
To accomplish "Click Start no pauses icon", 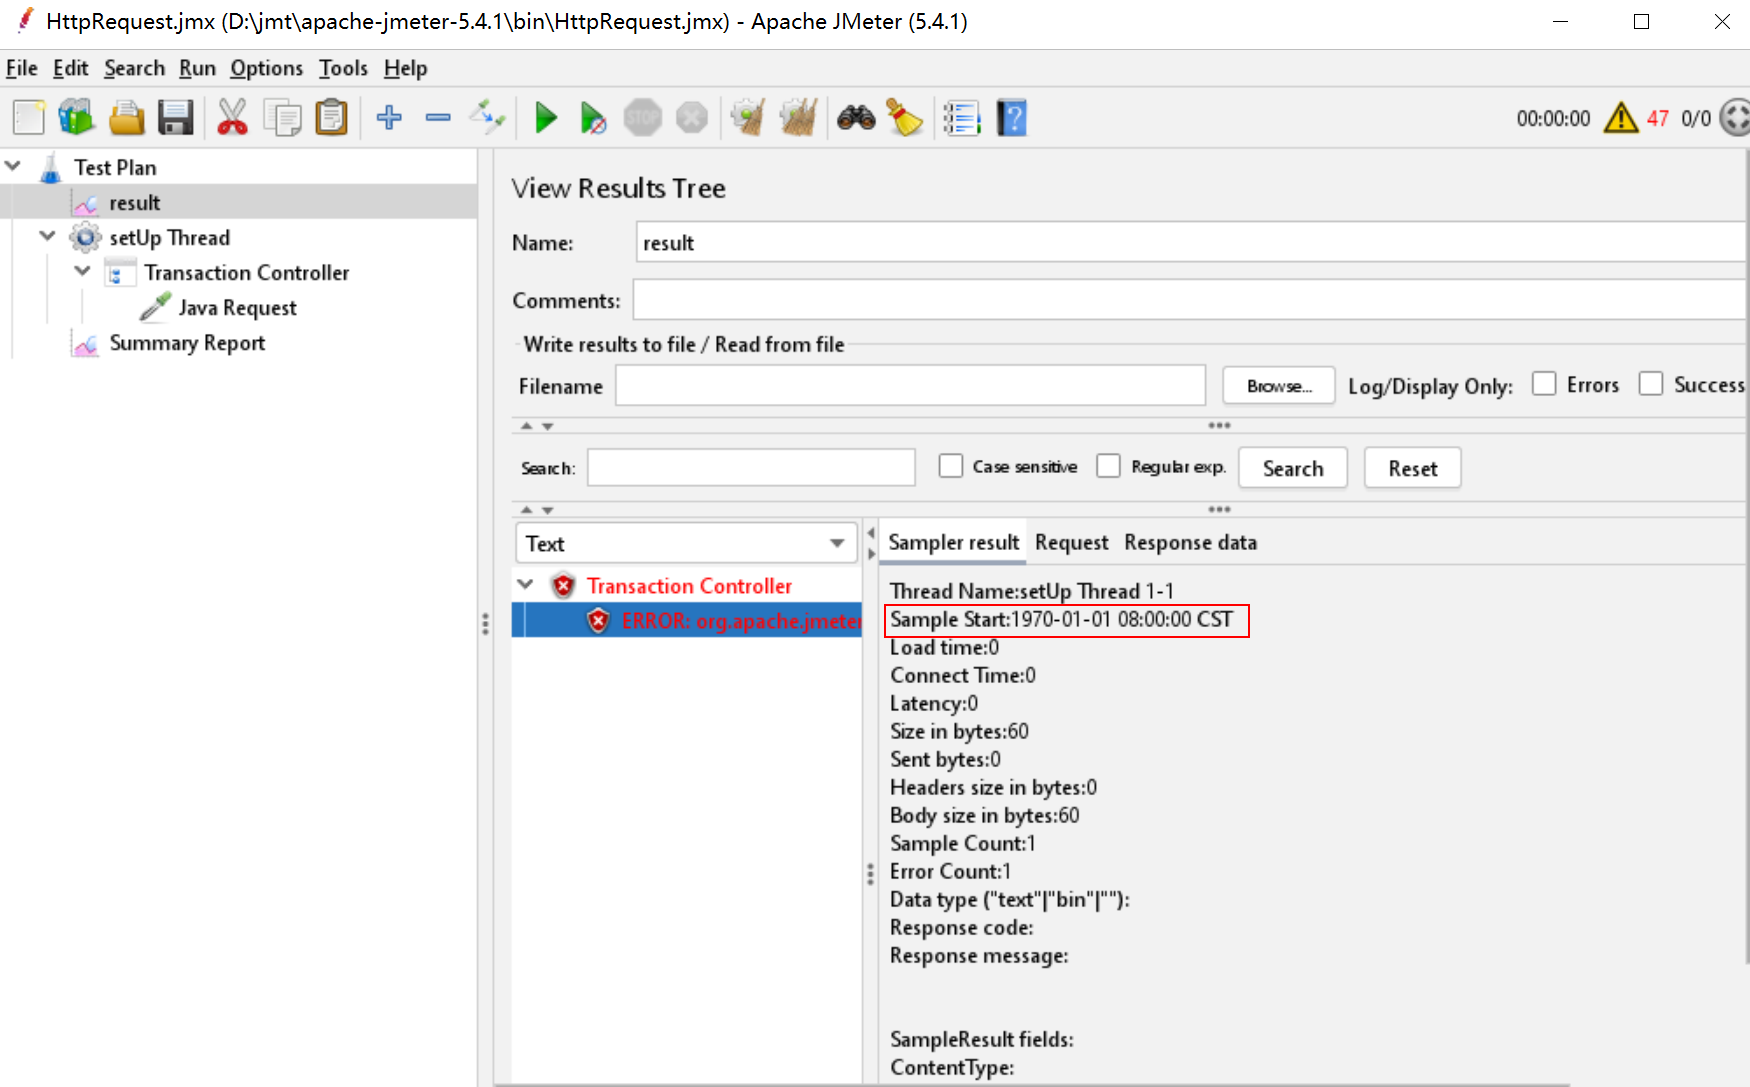I will point(593,118).
